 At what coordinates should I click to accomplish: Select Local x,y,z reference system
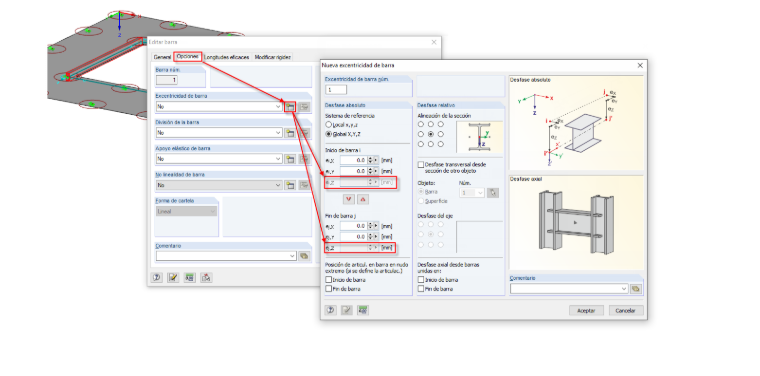328,125
